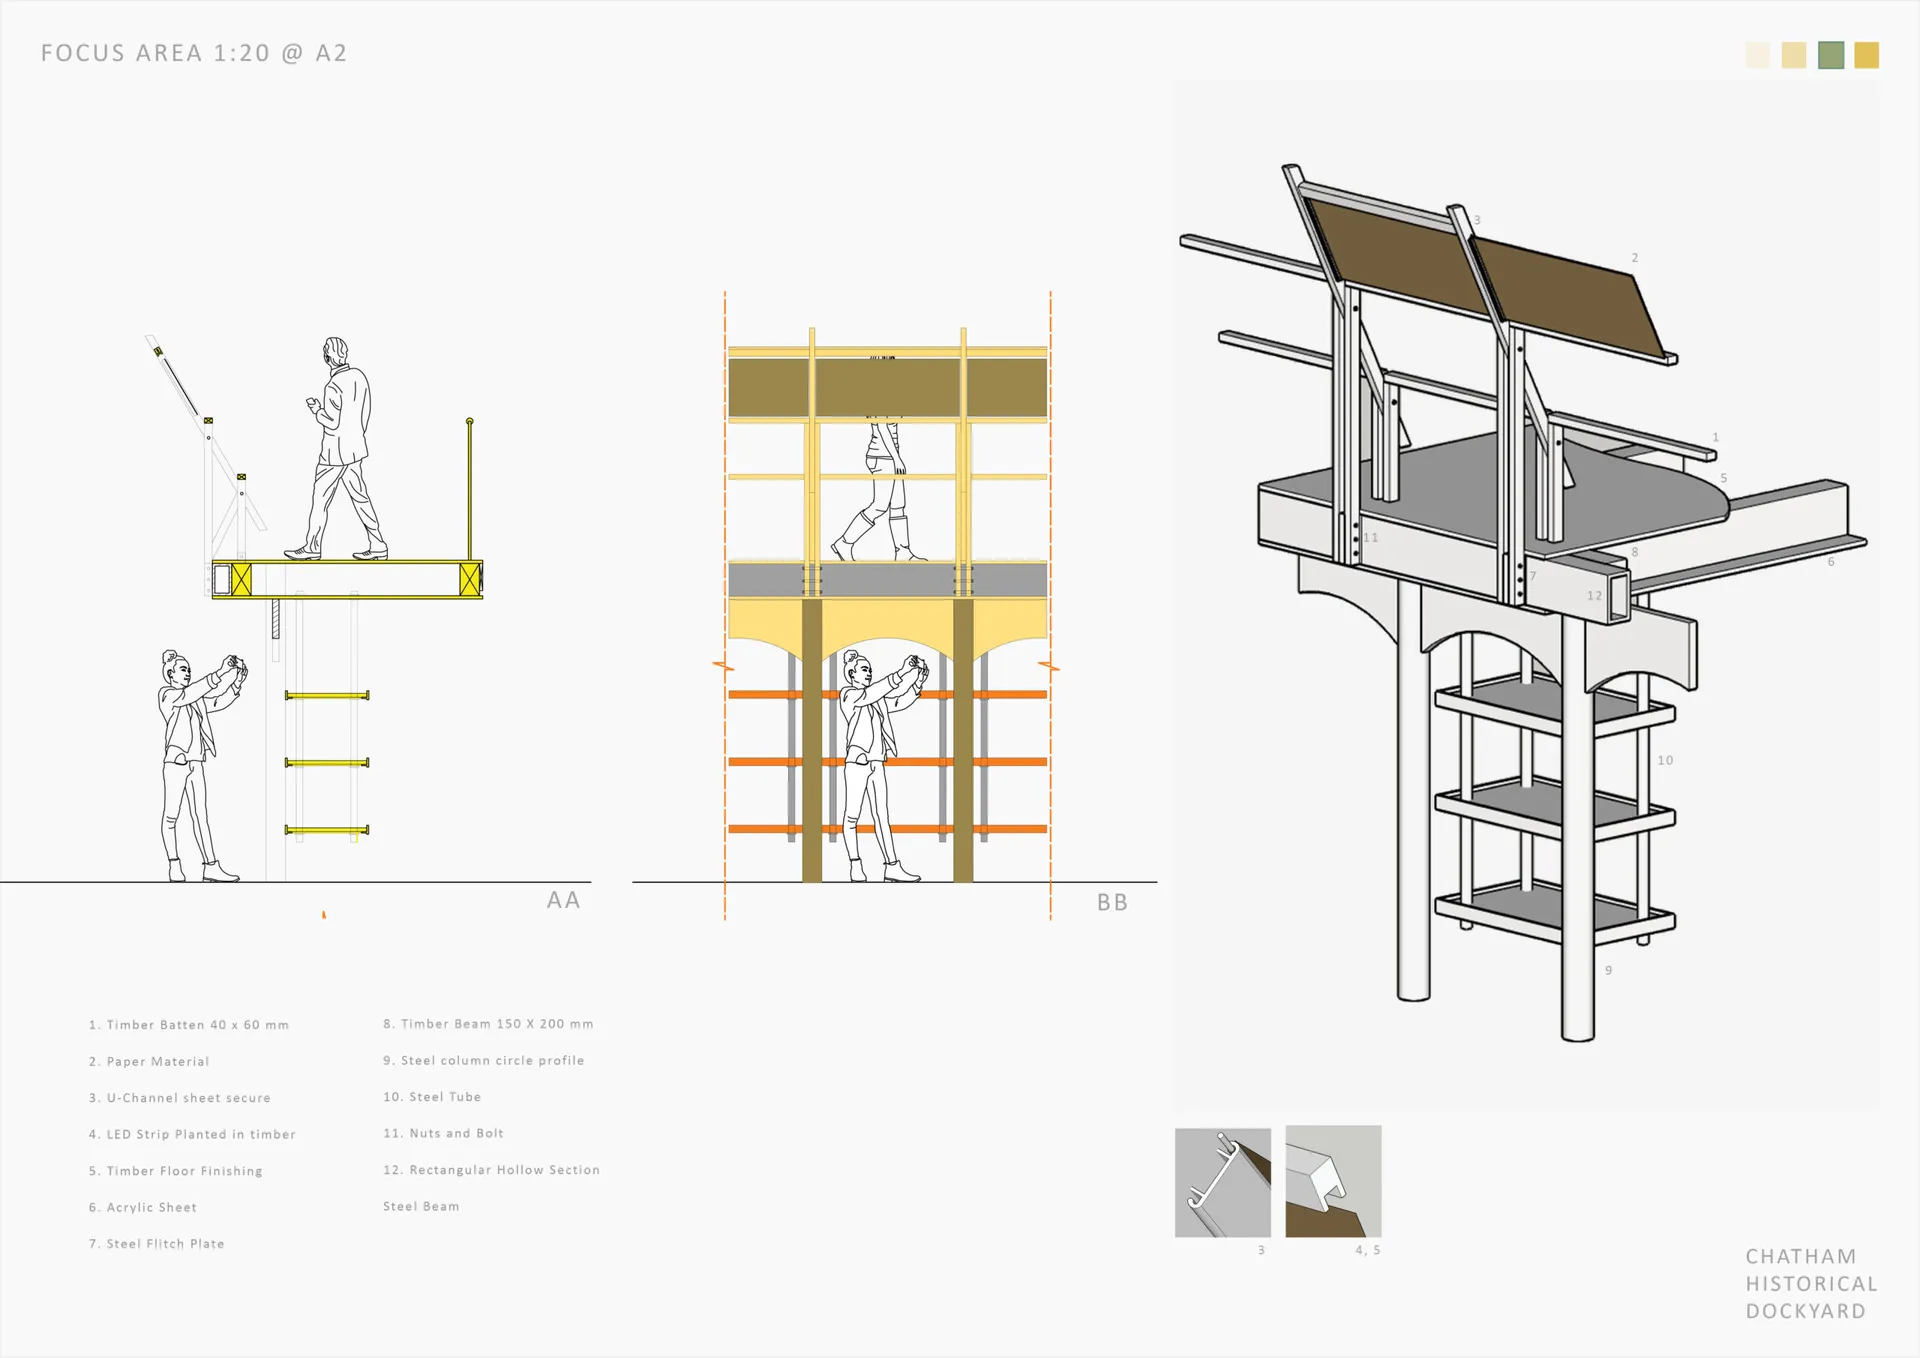Click the green color swatch
The image size is (1920, 1358).
point(1830,55)
